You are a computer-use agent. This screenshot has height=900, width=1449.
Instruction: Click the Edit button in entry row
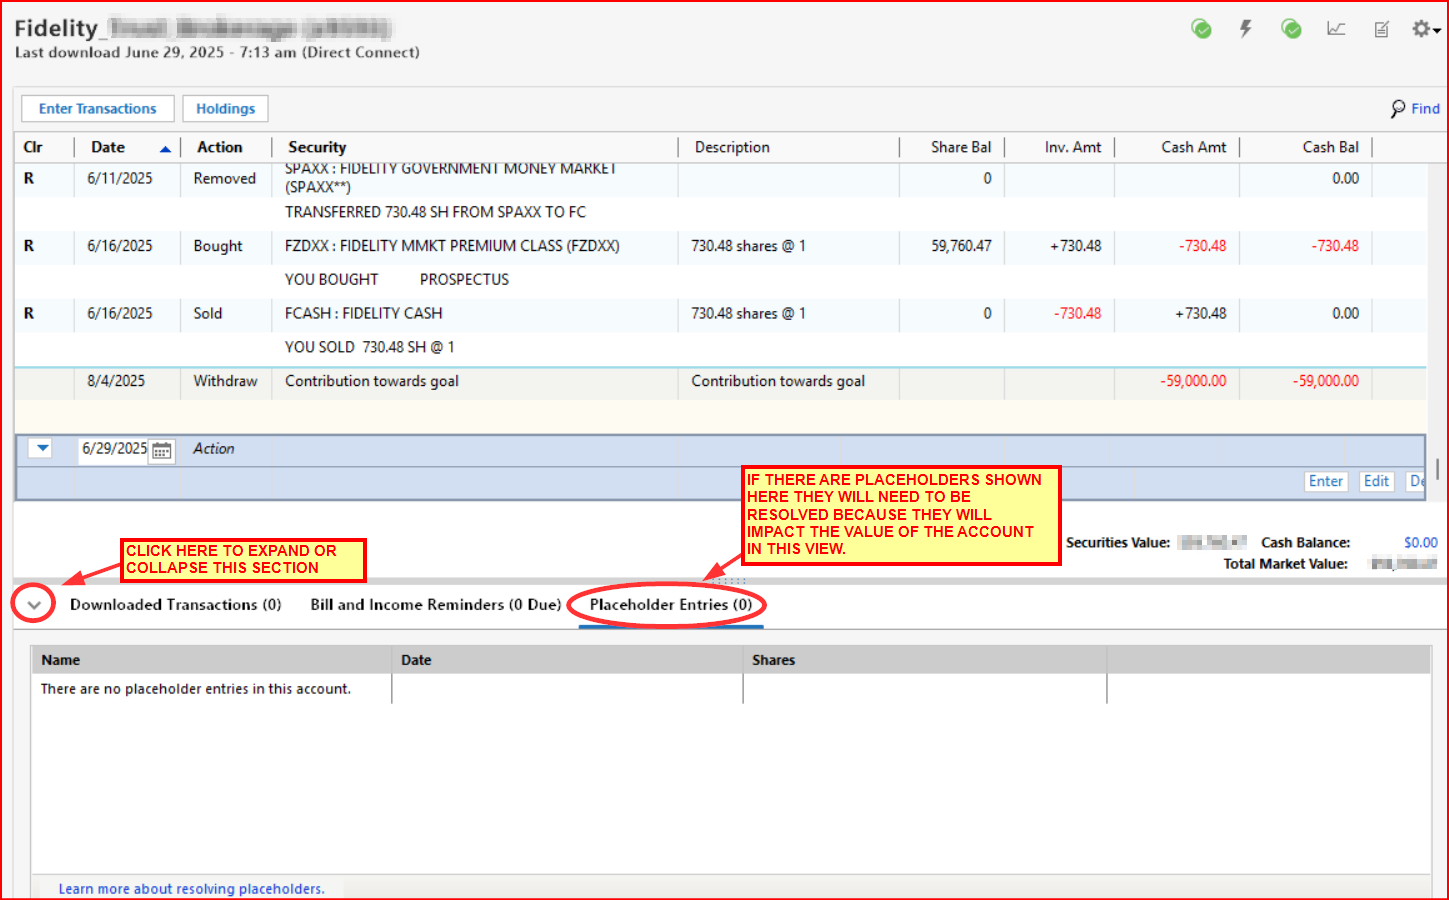[x=1376, y=482]
